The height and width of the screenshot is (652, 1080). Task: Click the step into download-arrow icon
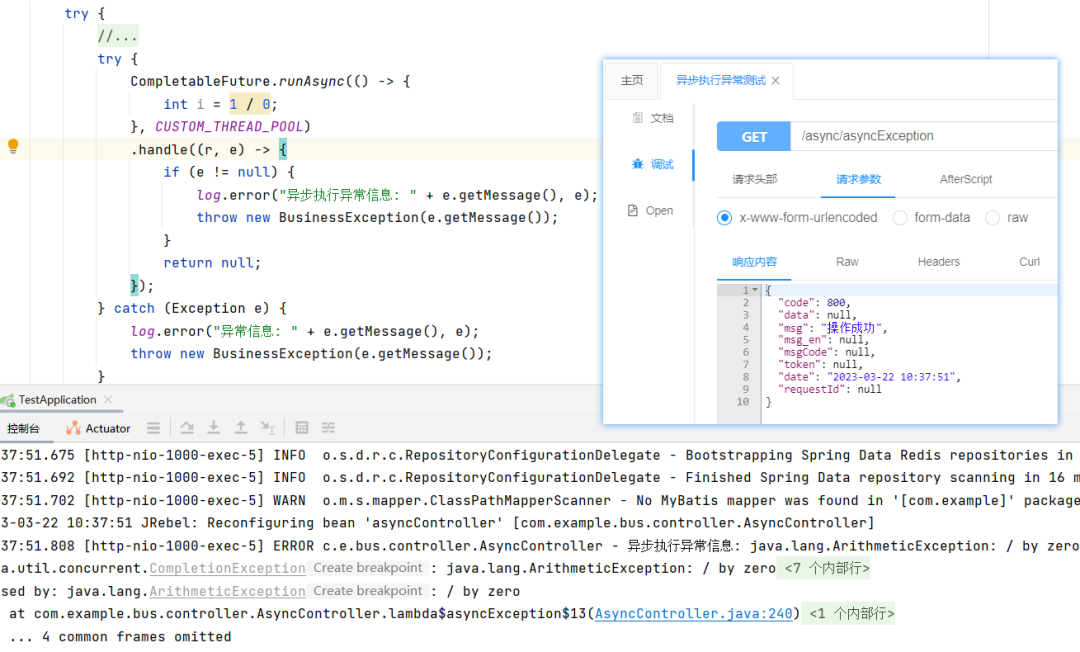[214, 428]
